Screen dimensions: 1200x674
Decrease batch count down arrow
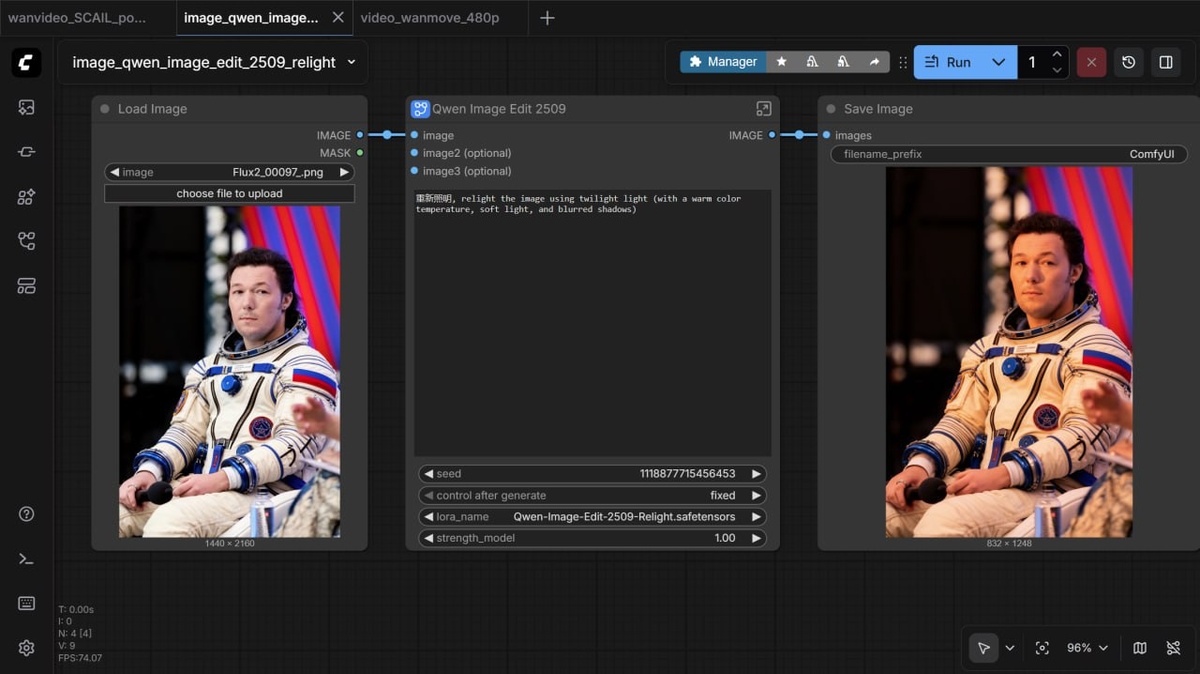[1057, 70]
